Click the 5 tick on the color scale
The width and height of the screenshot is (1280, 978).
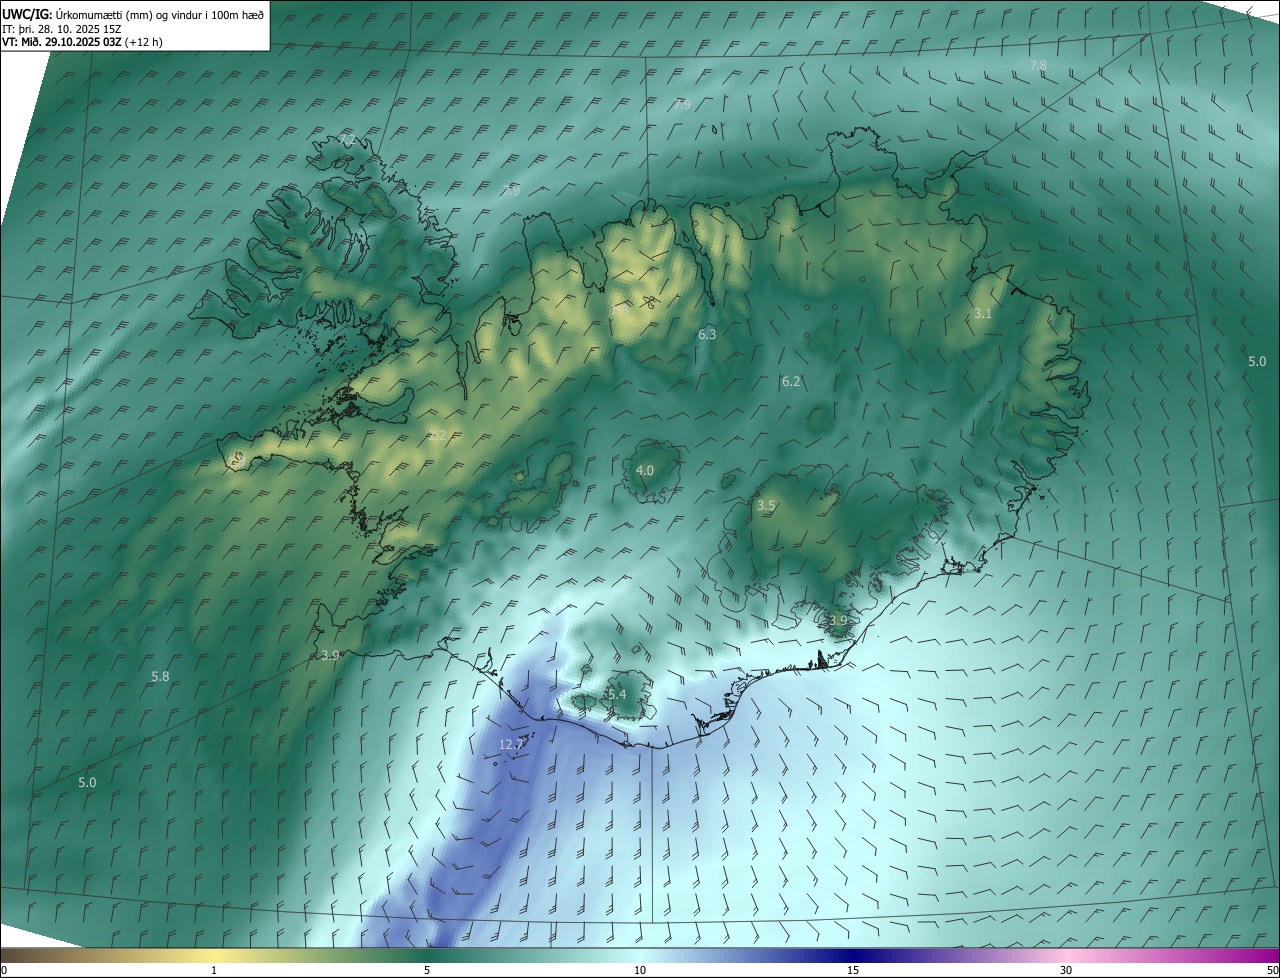pos(427,971)
